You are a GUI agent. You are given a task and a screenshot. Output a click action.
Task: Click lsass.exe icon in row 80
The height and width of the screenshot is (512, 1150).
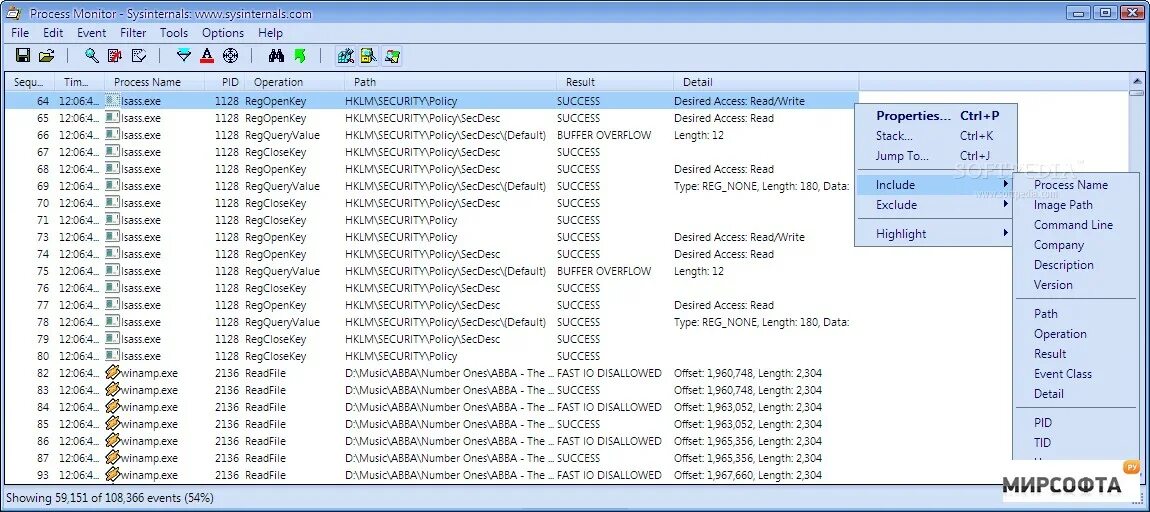tap(112, 355)
